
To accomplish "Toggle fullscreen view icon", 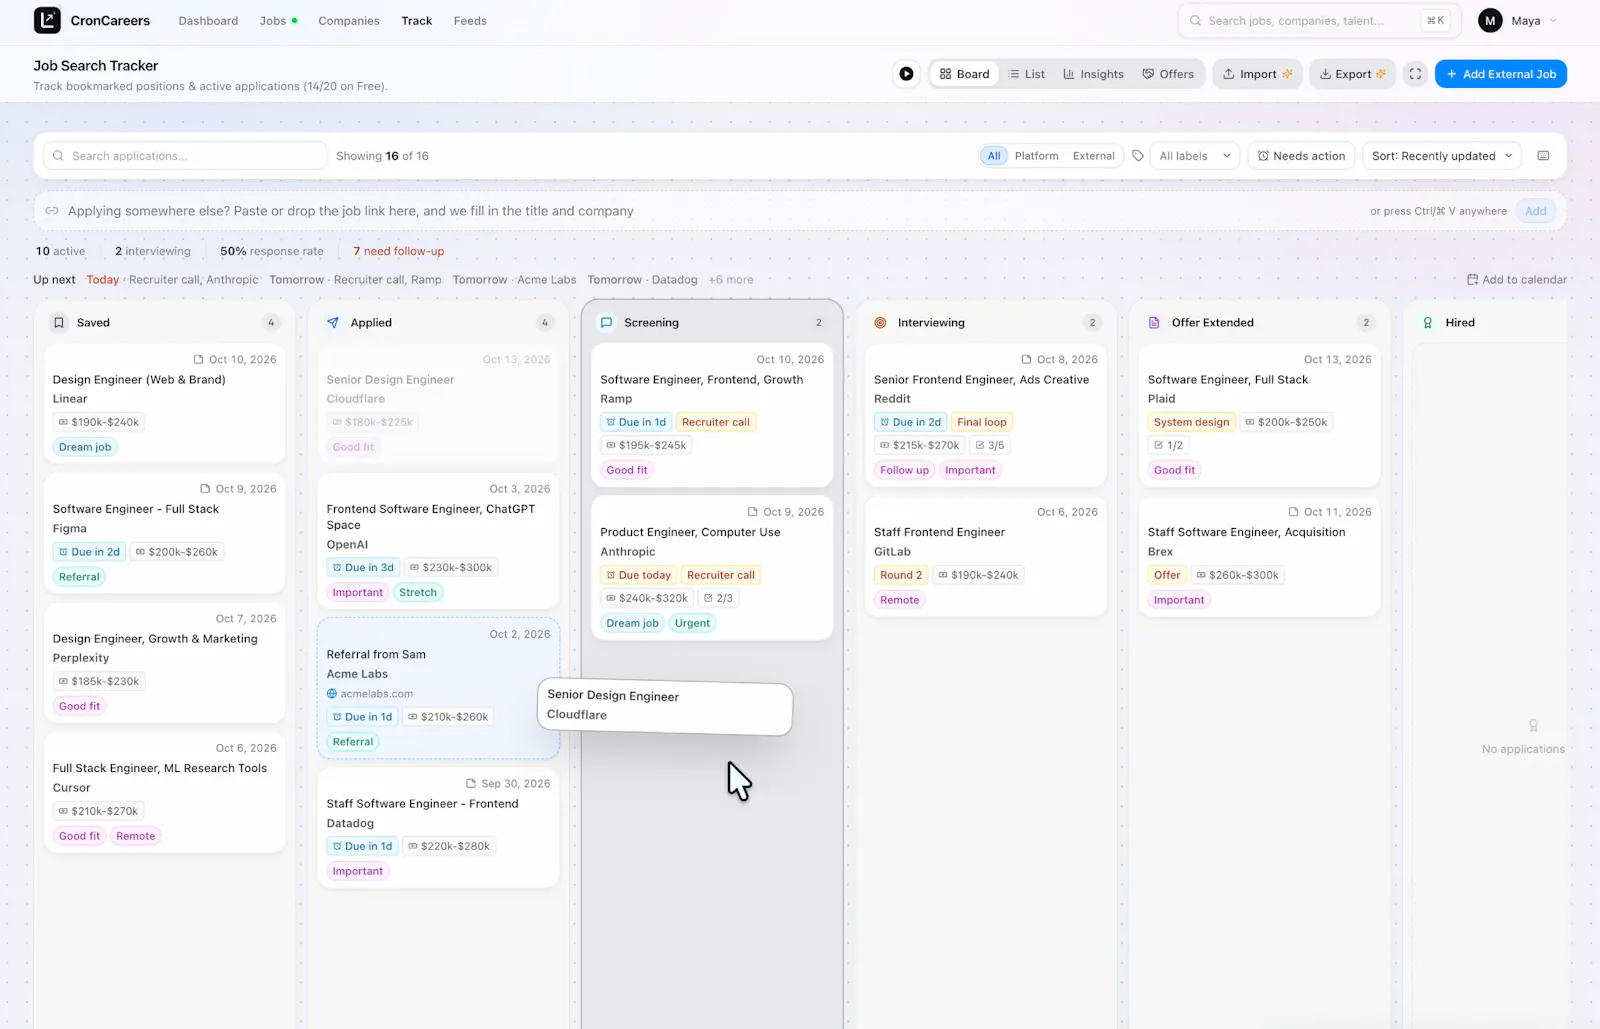I will tap(1415, 74).
